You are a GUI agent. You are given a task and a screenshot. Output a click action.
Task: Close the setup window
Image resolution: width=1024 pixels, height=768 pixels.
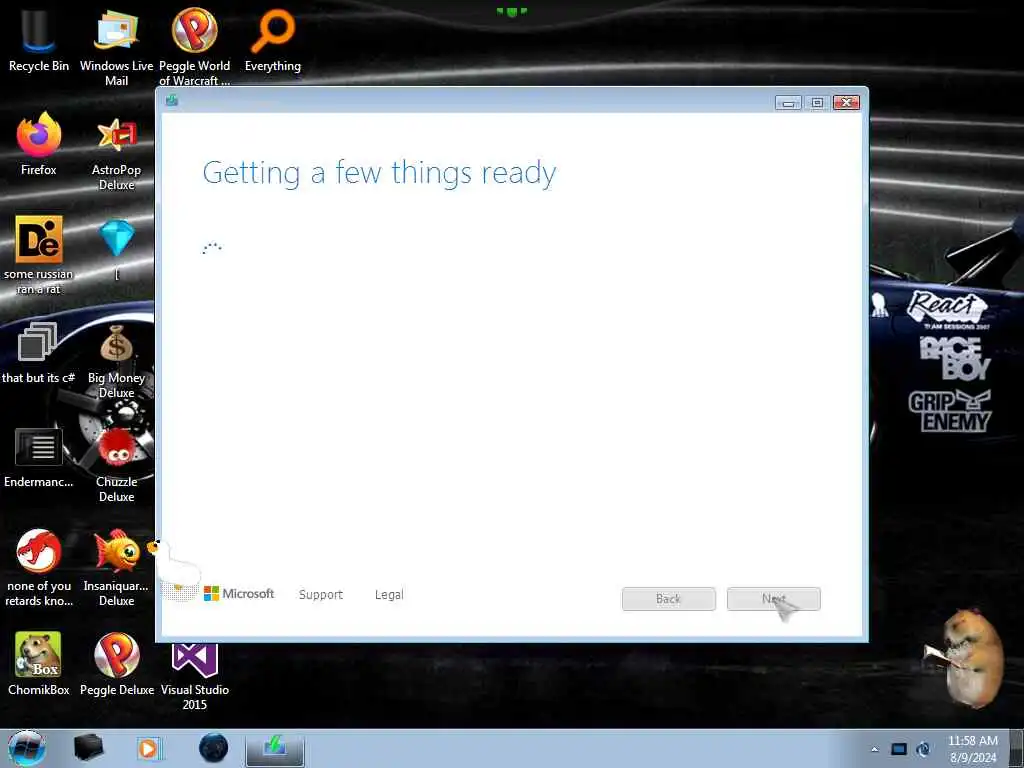pyautogui.click(x=846, y=103)
